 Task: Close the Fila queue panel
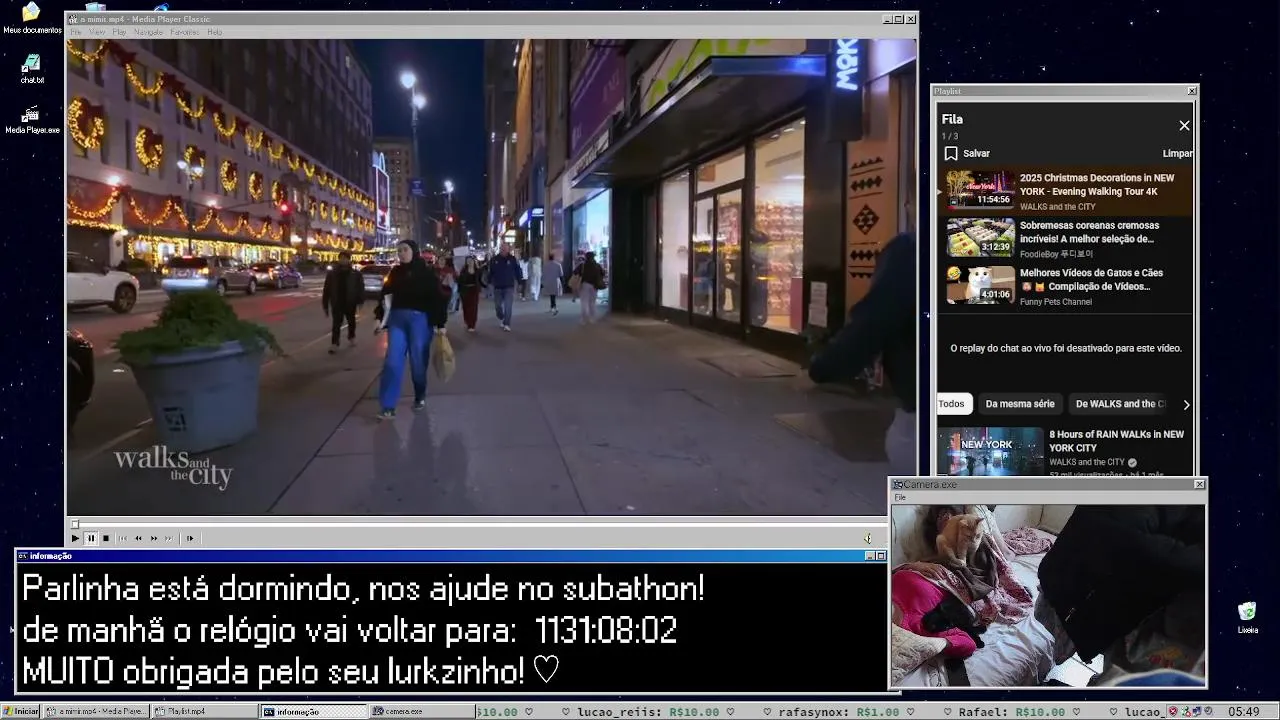click(x=1184, y=125)
